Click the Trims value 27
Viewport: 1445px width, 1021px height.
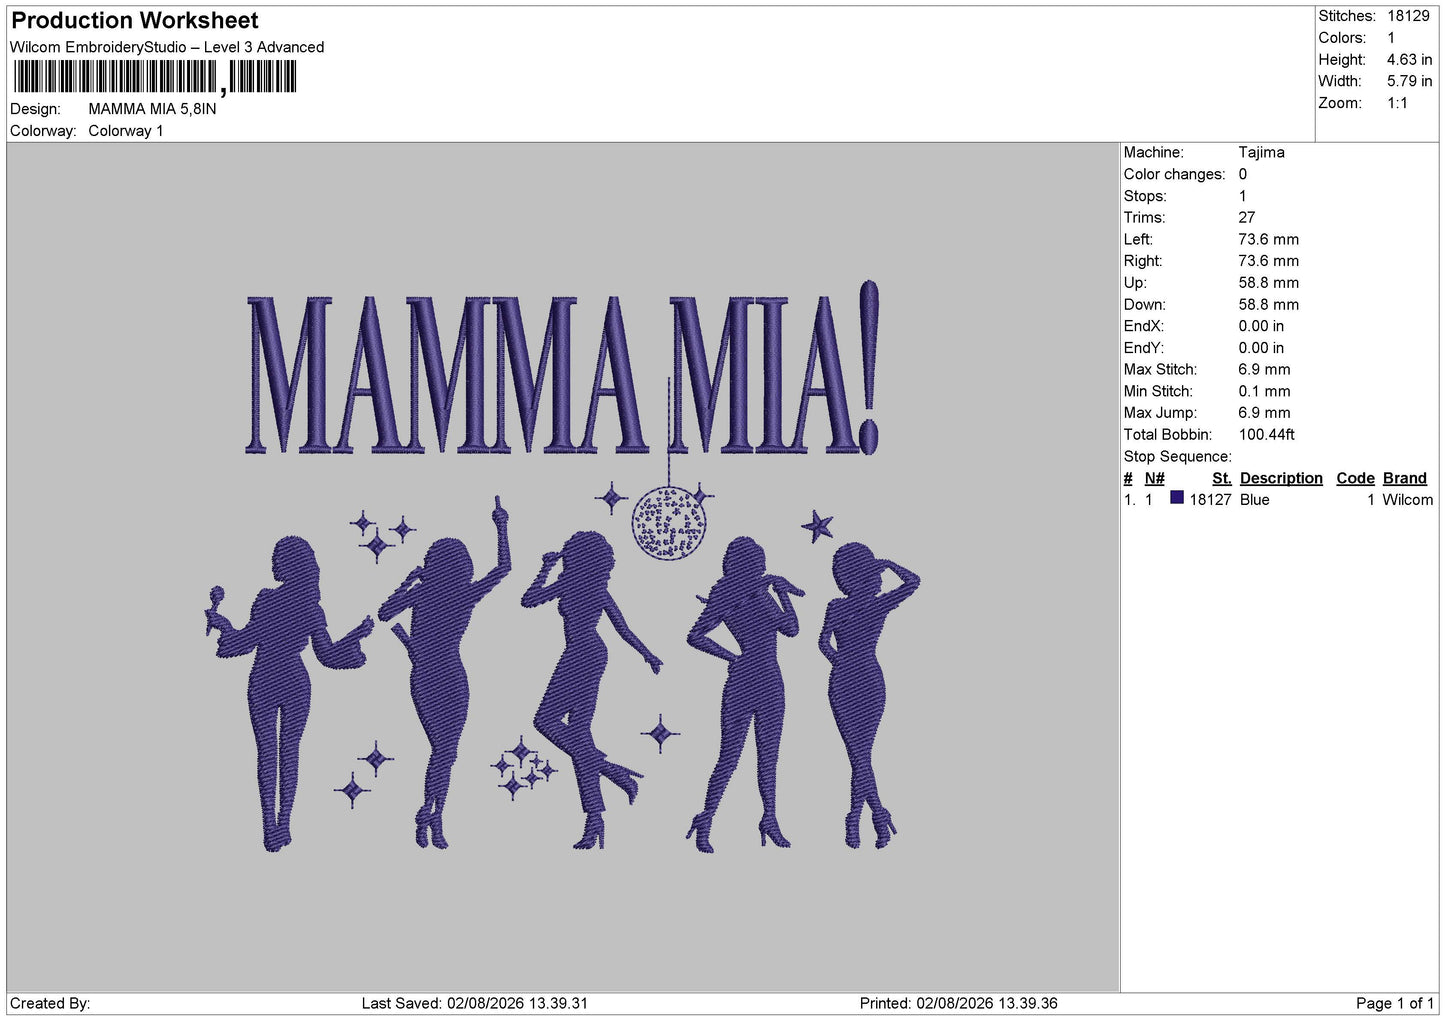click(x=1247, y=217)
